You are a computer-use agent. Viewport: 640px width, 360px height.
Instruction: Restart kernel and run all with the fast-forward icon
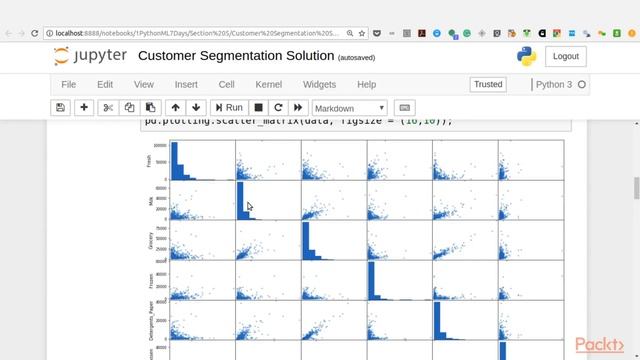298,108
